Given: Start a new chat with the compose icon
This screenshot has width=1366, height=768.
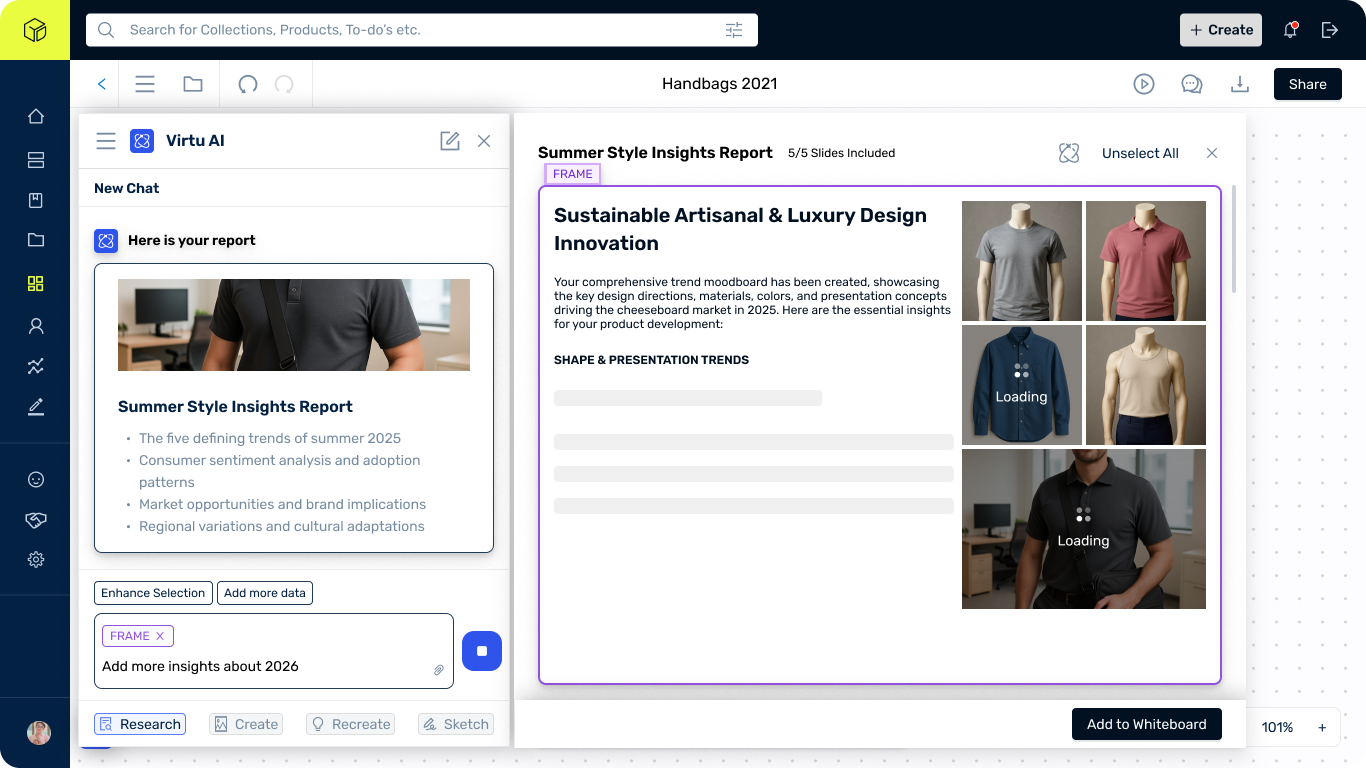Looking at the screenshot, I should (449, 141).
